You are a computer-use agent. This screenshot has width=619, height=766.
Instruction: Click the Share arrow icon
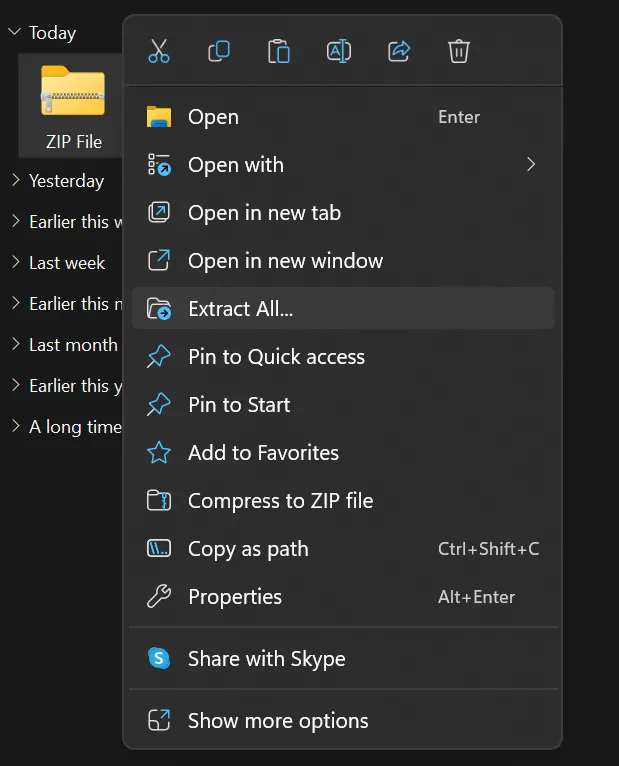coord(399,51)
